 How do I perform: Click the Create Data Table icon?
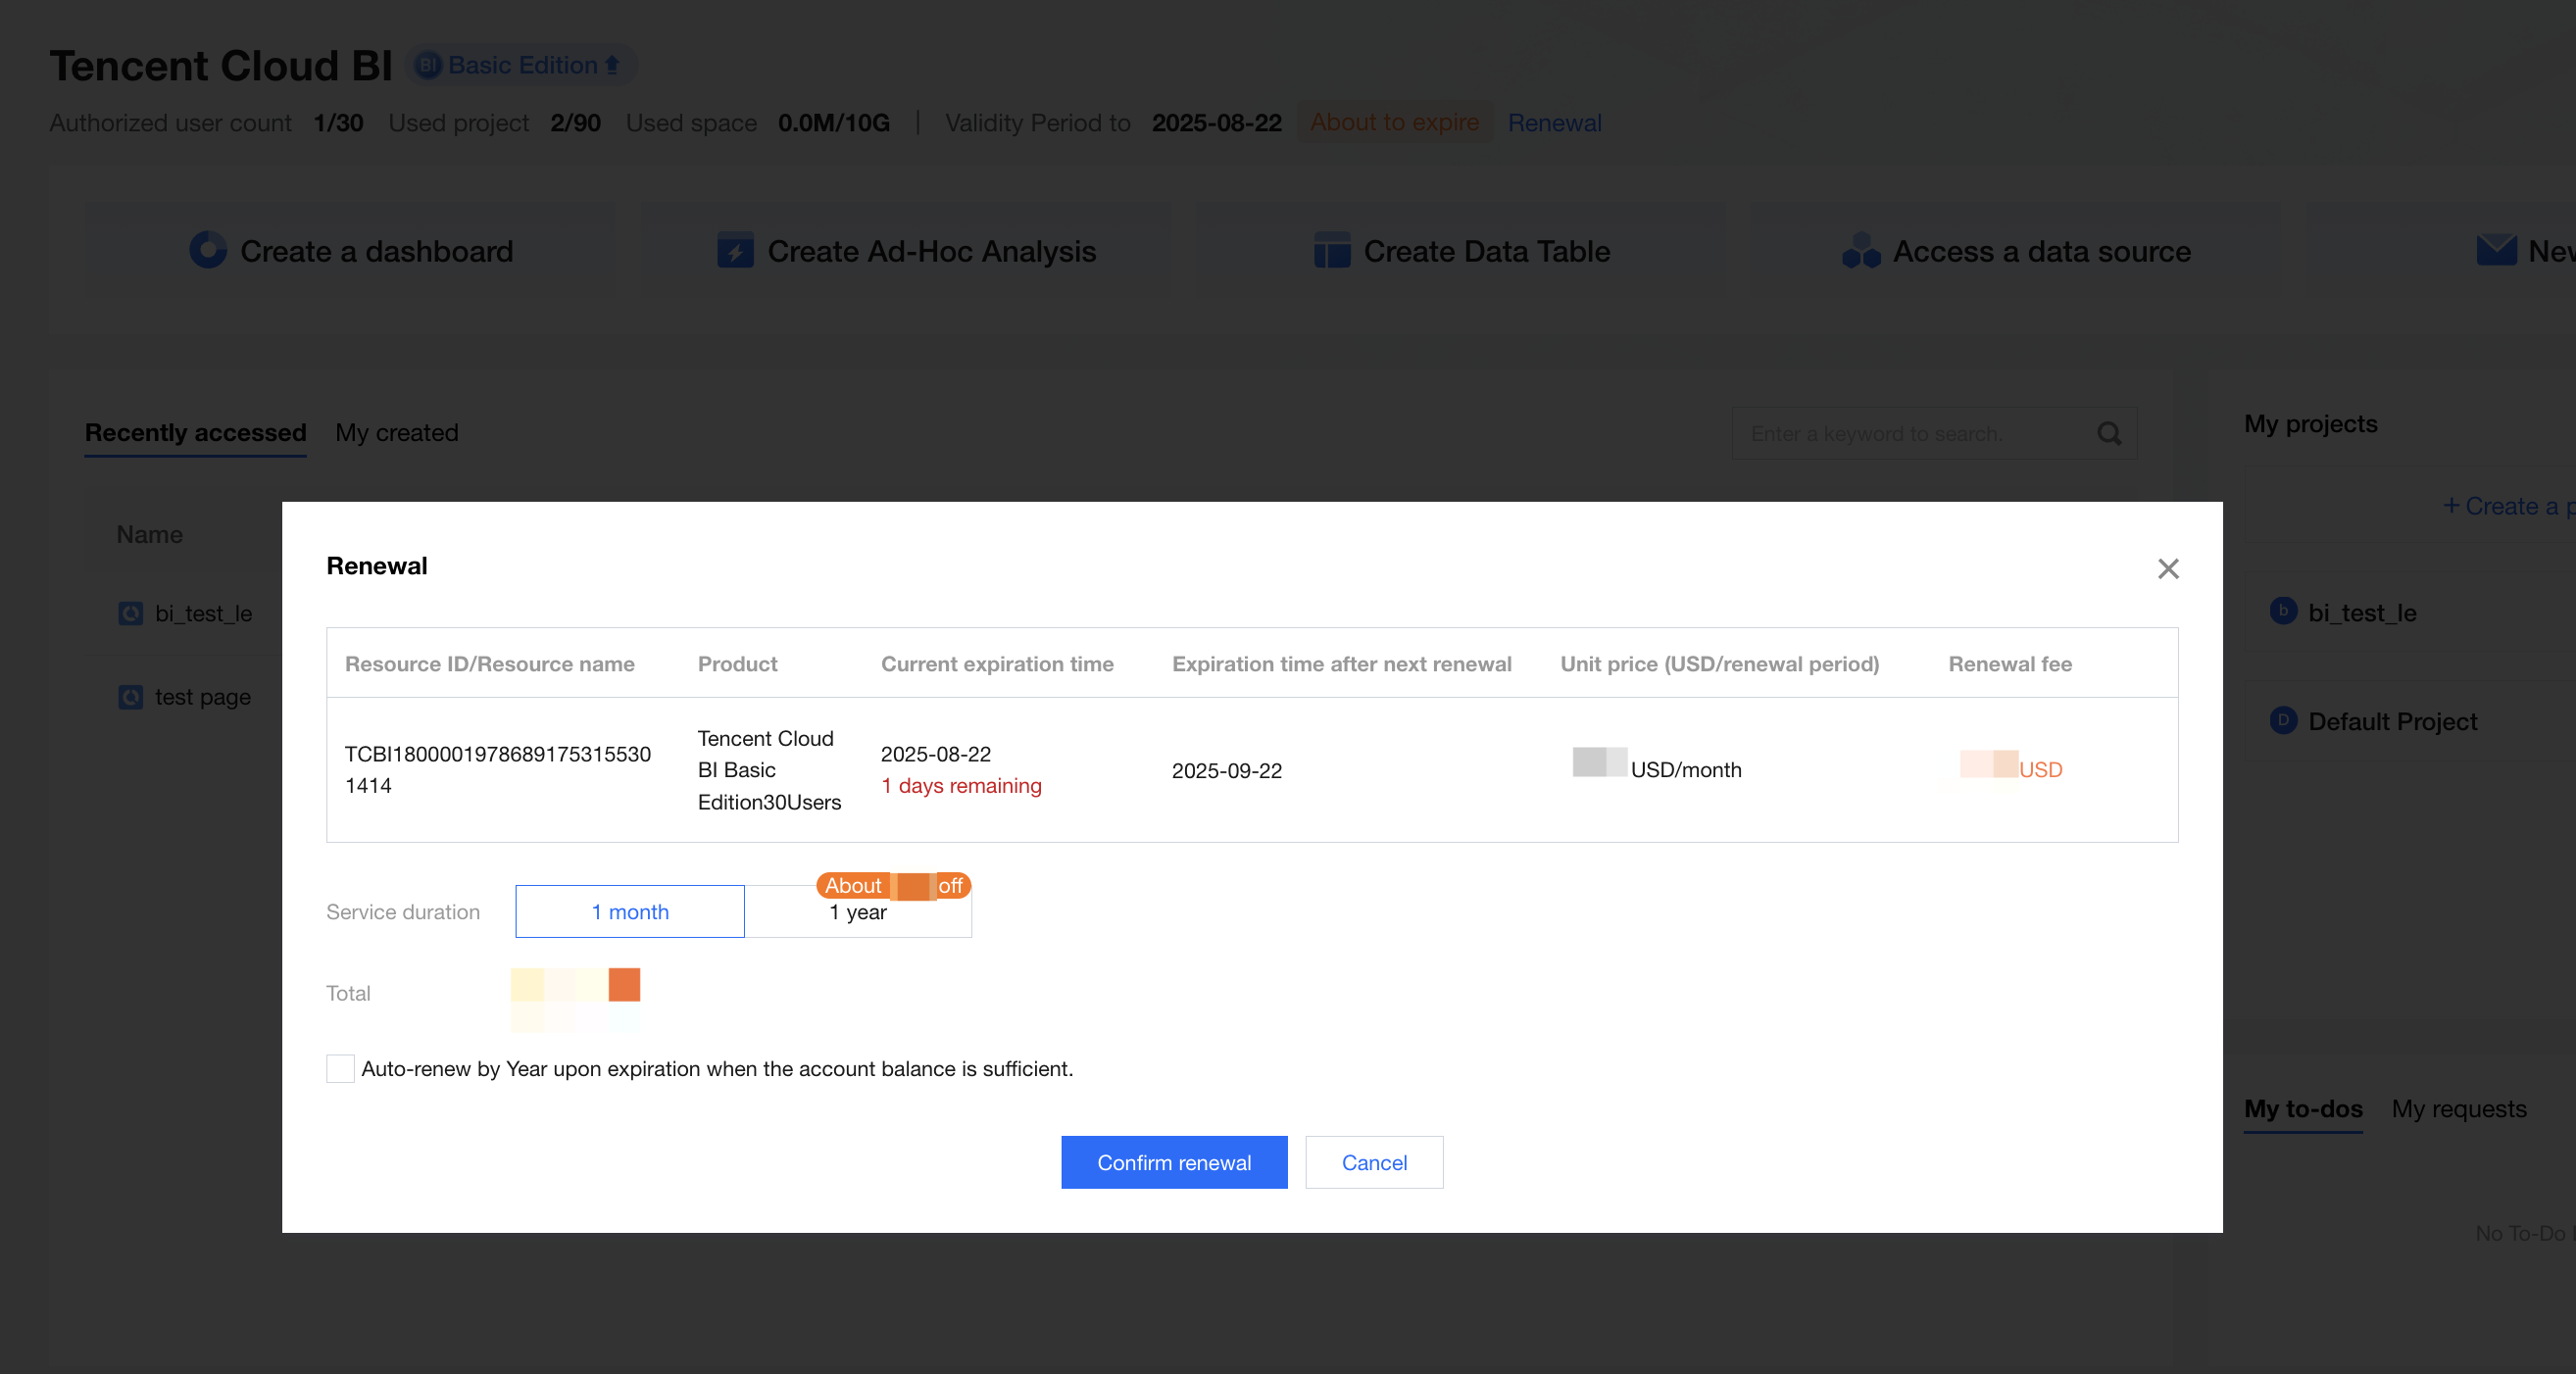[x=1331, y=250]
